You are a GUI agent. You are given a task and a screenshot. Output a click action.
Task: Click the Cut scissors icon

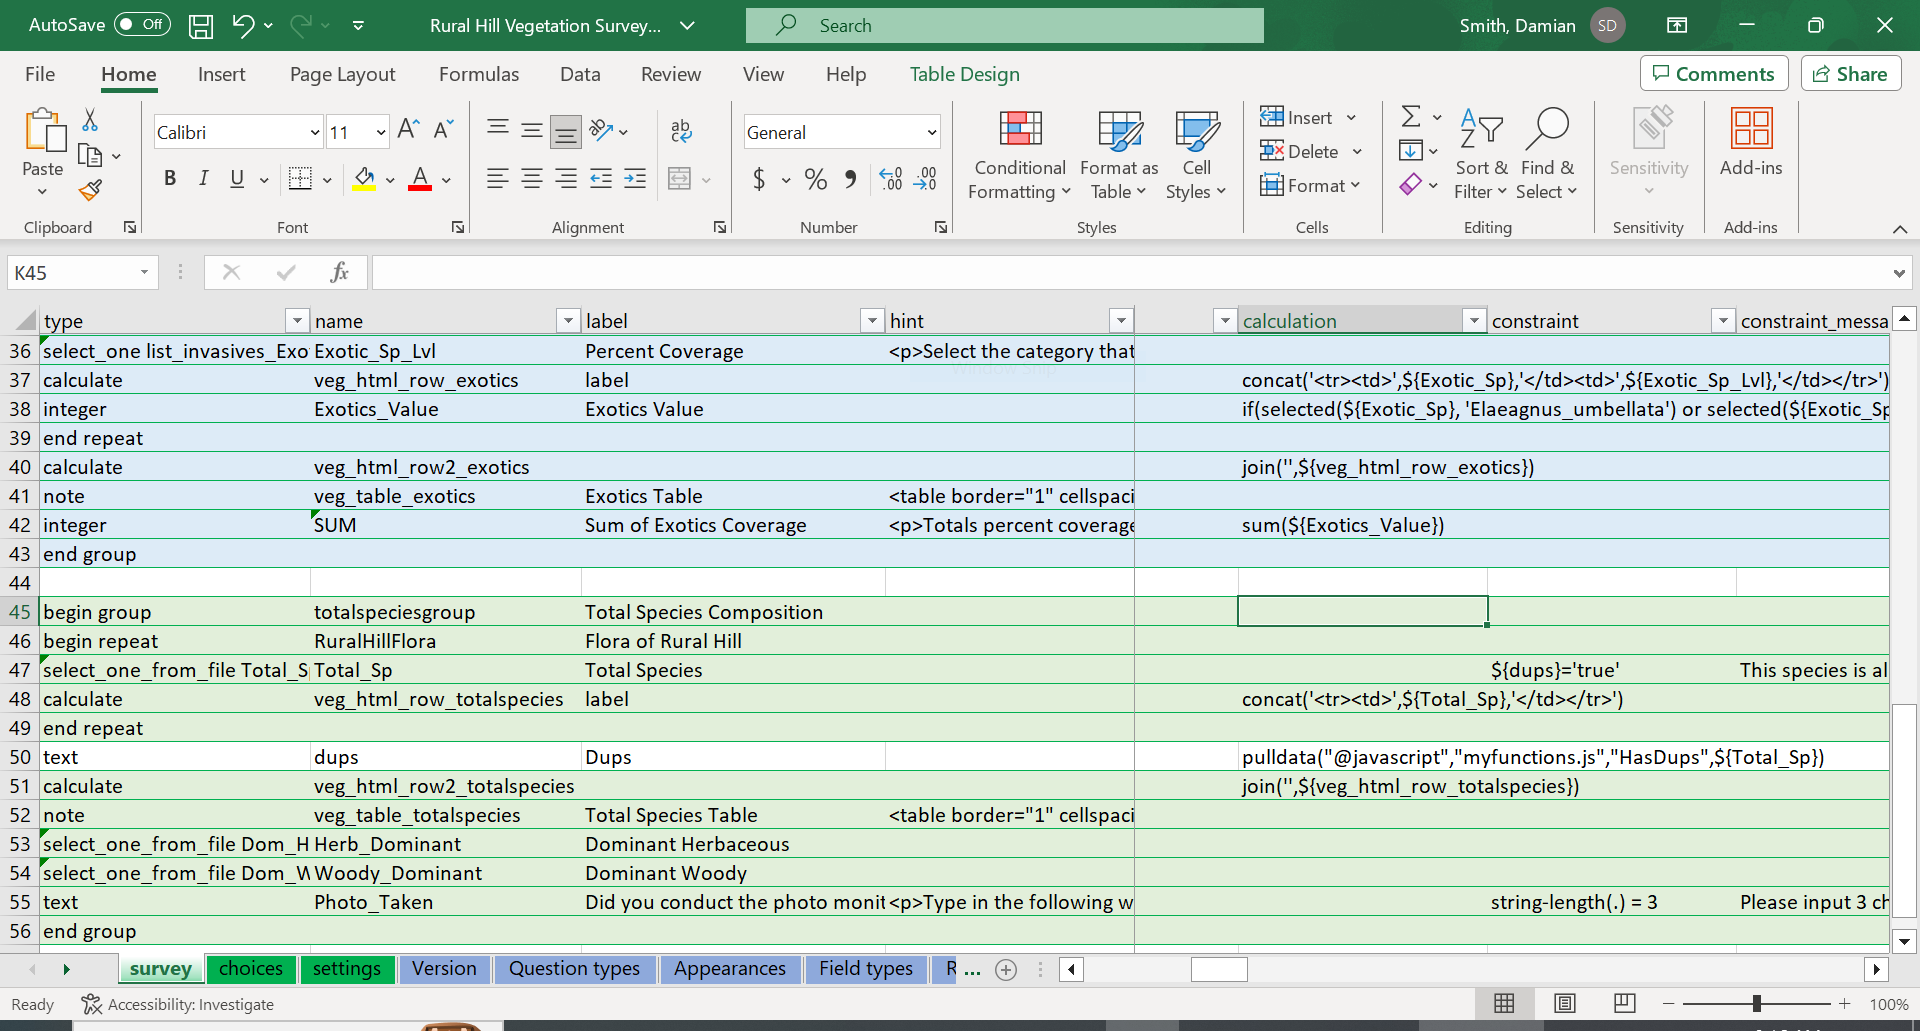90,121
